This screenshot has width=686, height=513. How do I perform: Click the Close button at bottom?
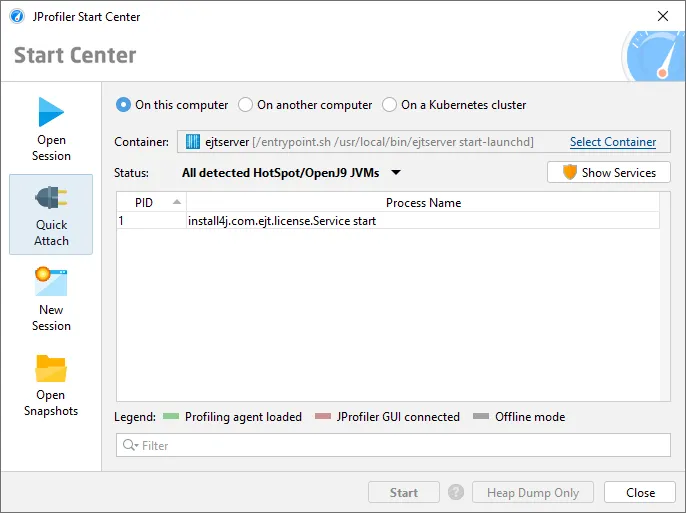(x=640, y=492)
